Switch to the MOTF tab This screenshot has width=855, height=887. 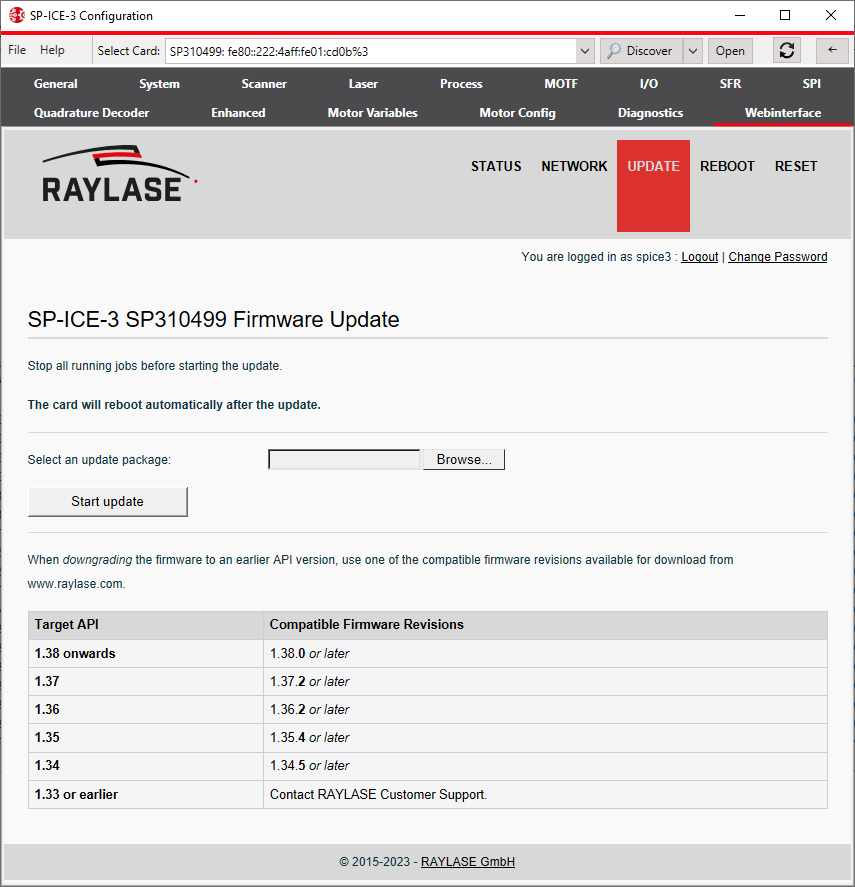pyautogui.click(x=561, y=84)
